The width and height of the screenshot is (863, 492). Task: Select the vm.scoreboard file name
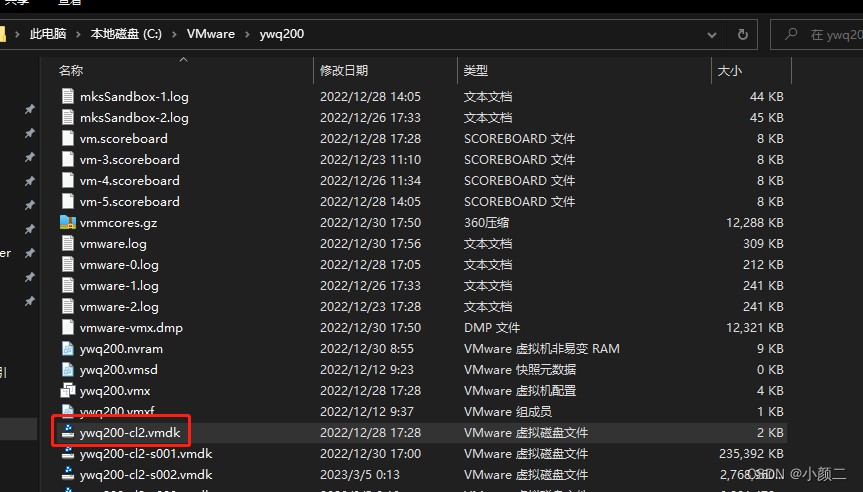(x=123, y=139)
